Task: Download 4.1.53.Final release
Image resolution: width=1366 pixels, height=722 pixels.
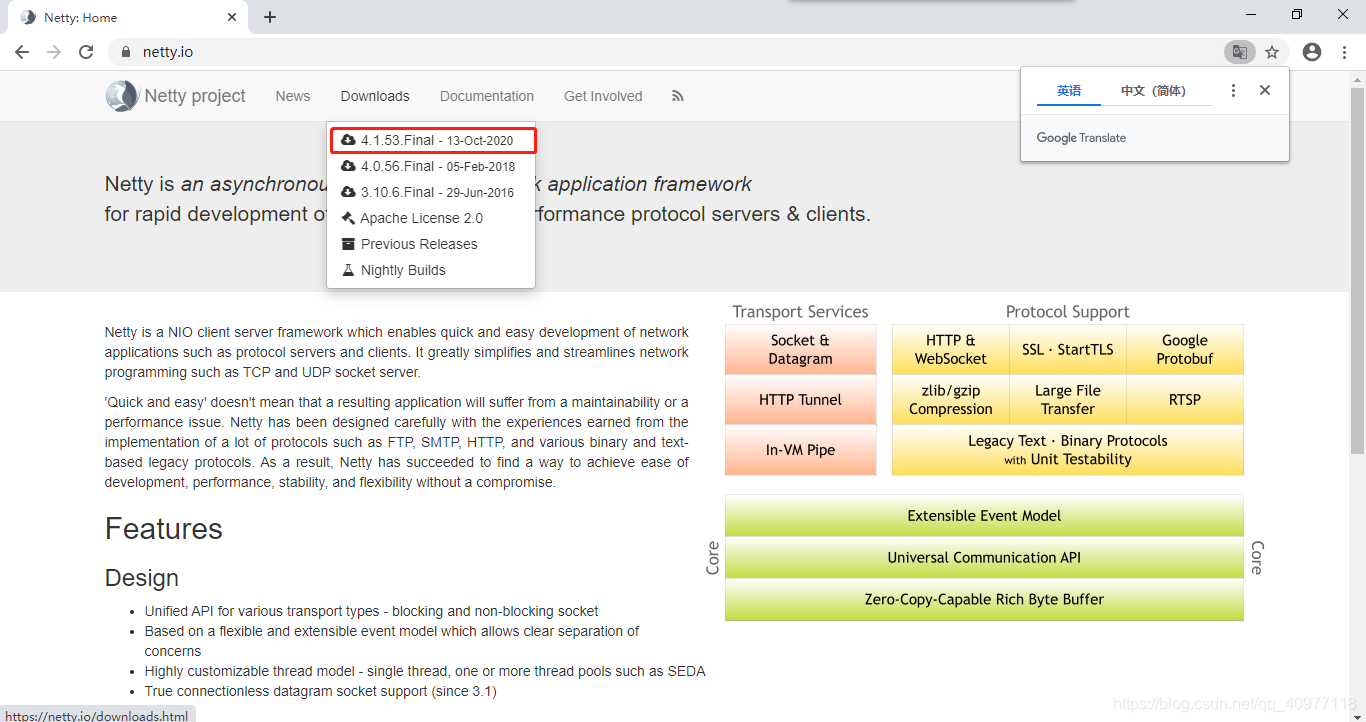Action: click(433, 140)
